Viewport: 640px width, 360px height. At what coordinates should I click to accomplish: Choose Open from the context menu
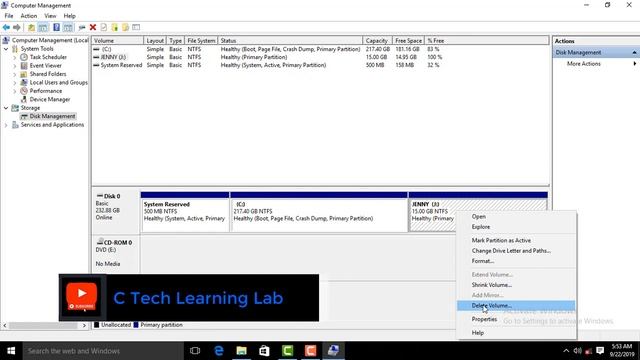pyautogui.click(x=516, y=217)
